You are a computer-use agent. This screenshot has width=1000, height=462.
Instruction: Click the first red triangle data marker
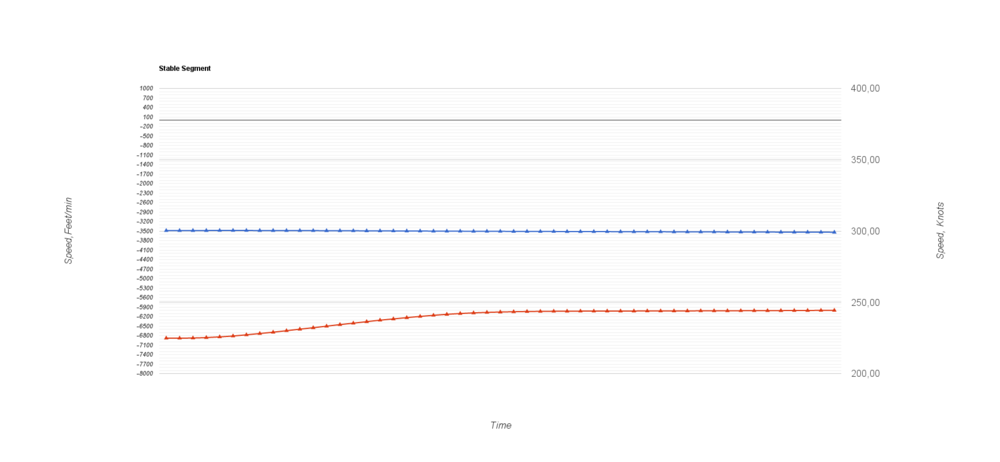[166, 338]
